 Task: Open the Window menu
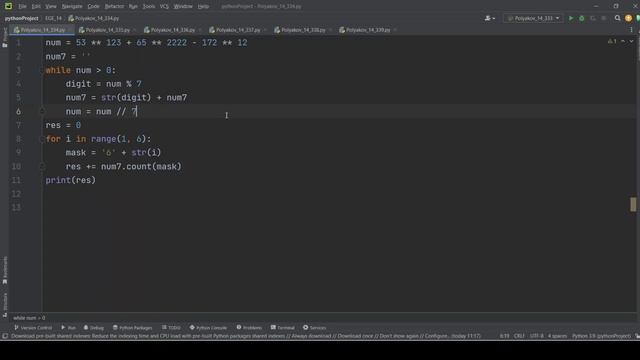tap(183, 6)
